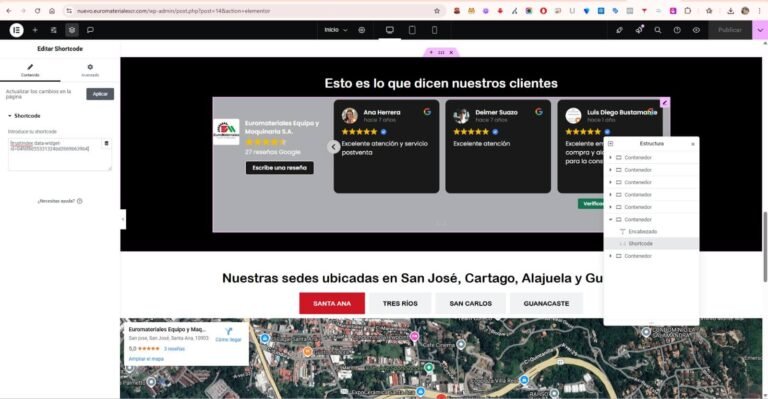Click browser back arrow
Screen dimensions: 768x399
(9, 11)
